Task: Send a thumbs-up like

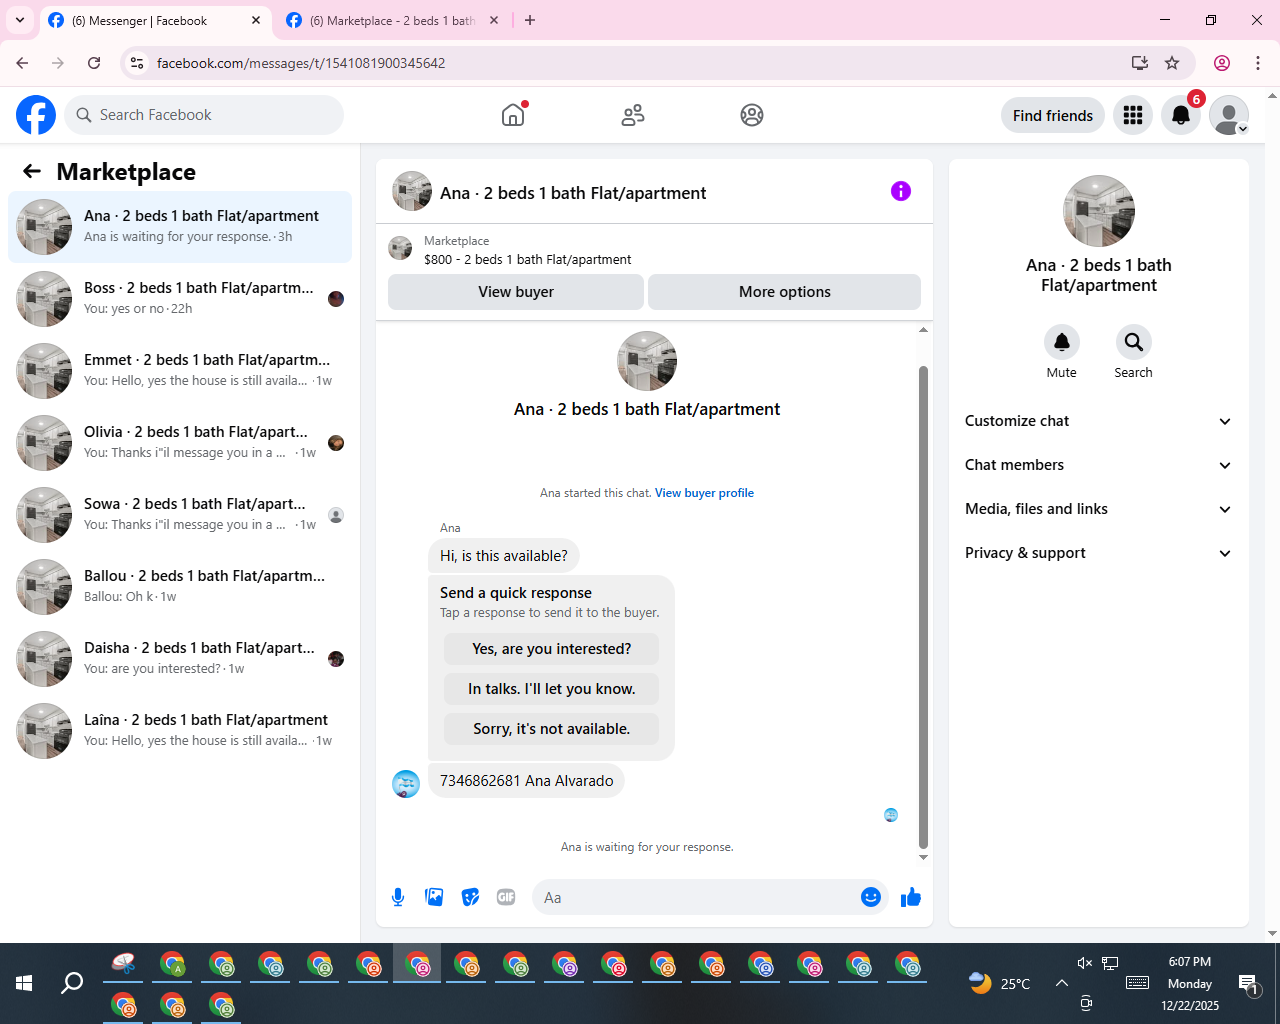Action: tap(911, 897)
